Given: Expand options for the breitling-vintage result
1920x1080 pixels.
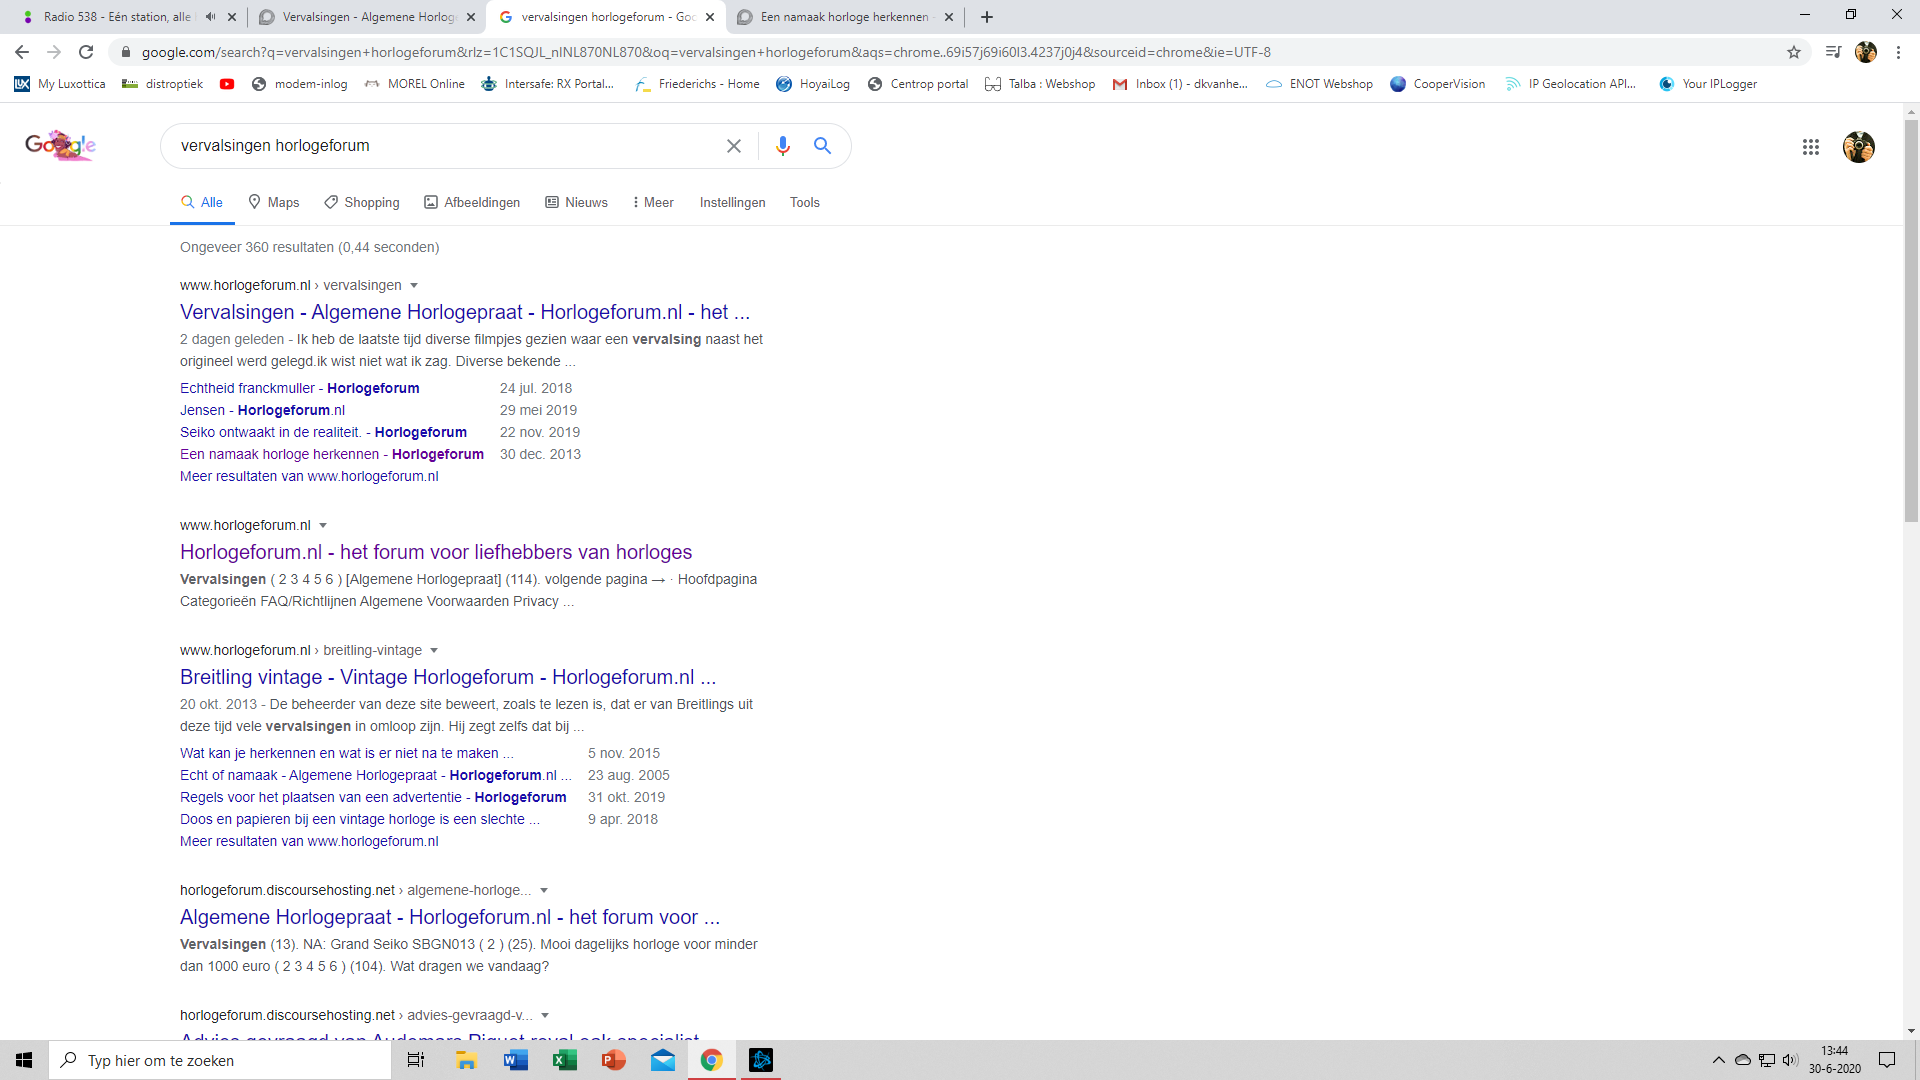Looking at the screenshot, I should point(434,651).
